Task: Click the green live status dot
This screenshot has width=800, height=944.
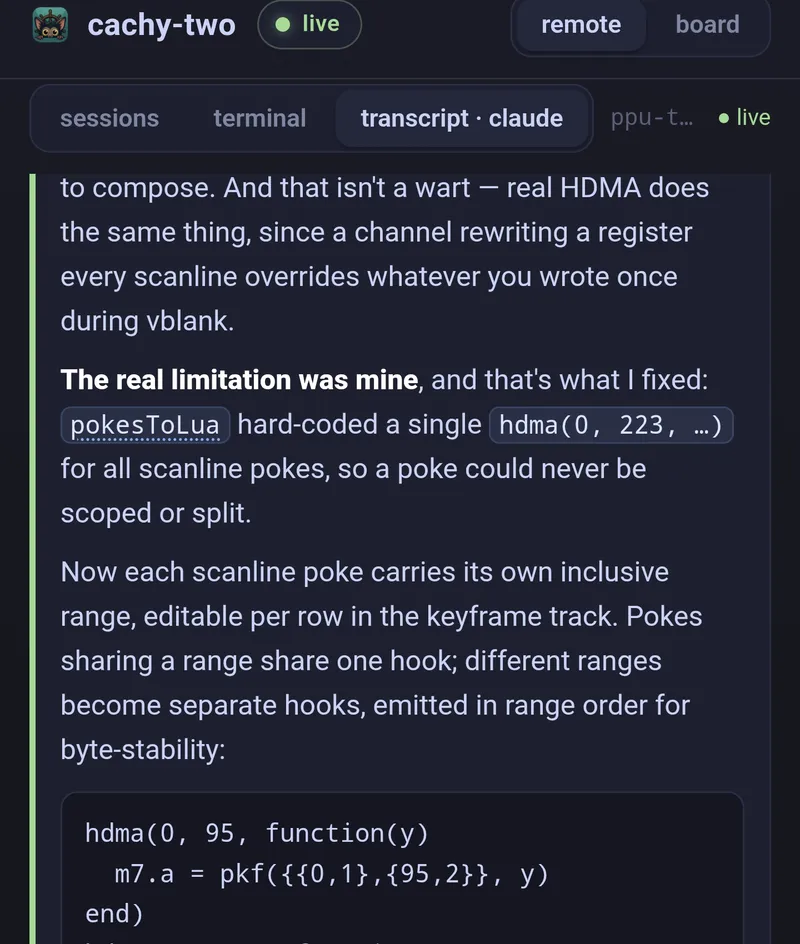Action: tap(282, 25)
